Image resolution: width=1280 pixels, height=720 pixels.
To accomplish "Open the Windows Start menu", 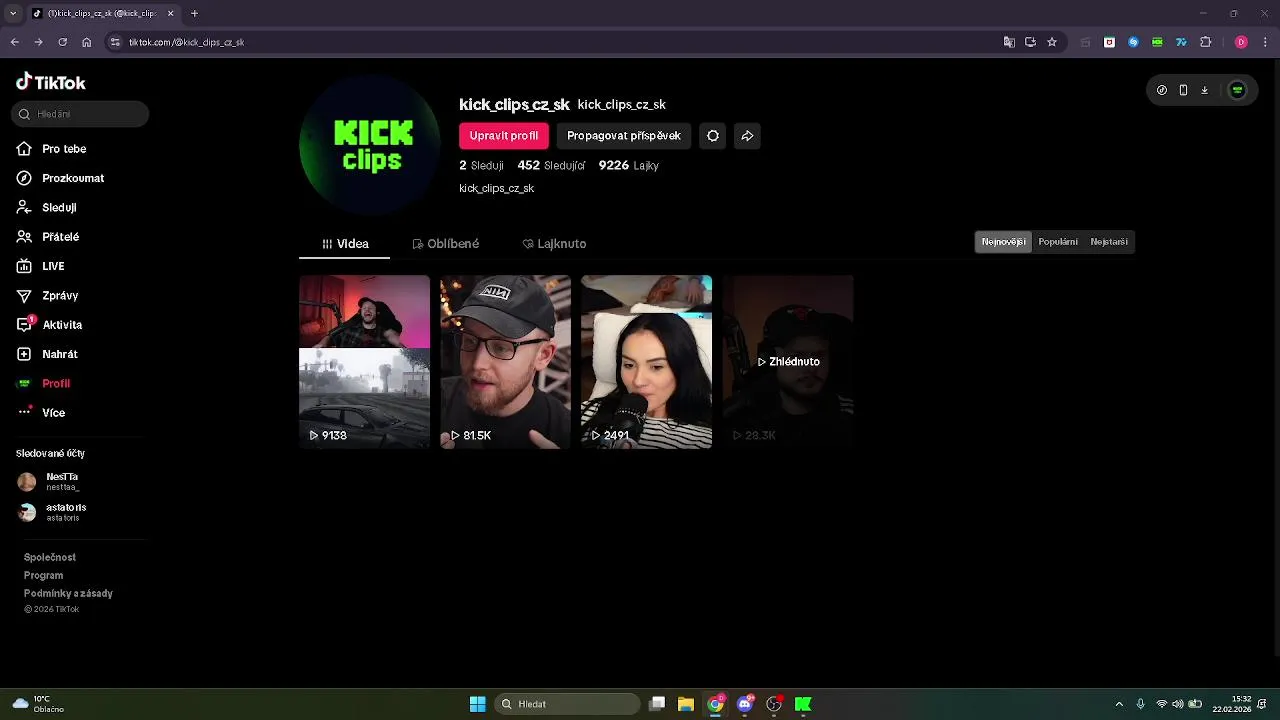I will [478, 704].
